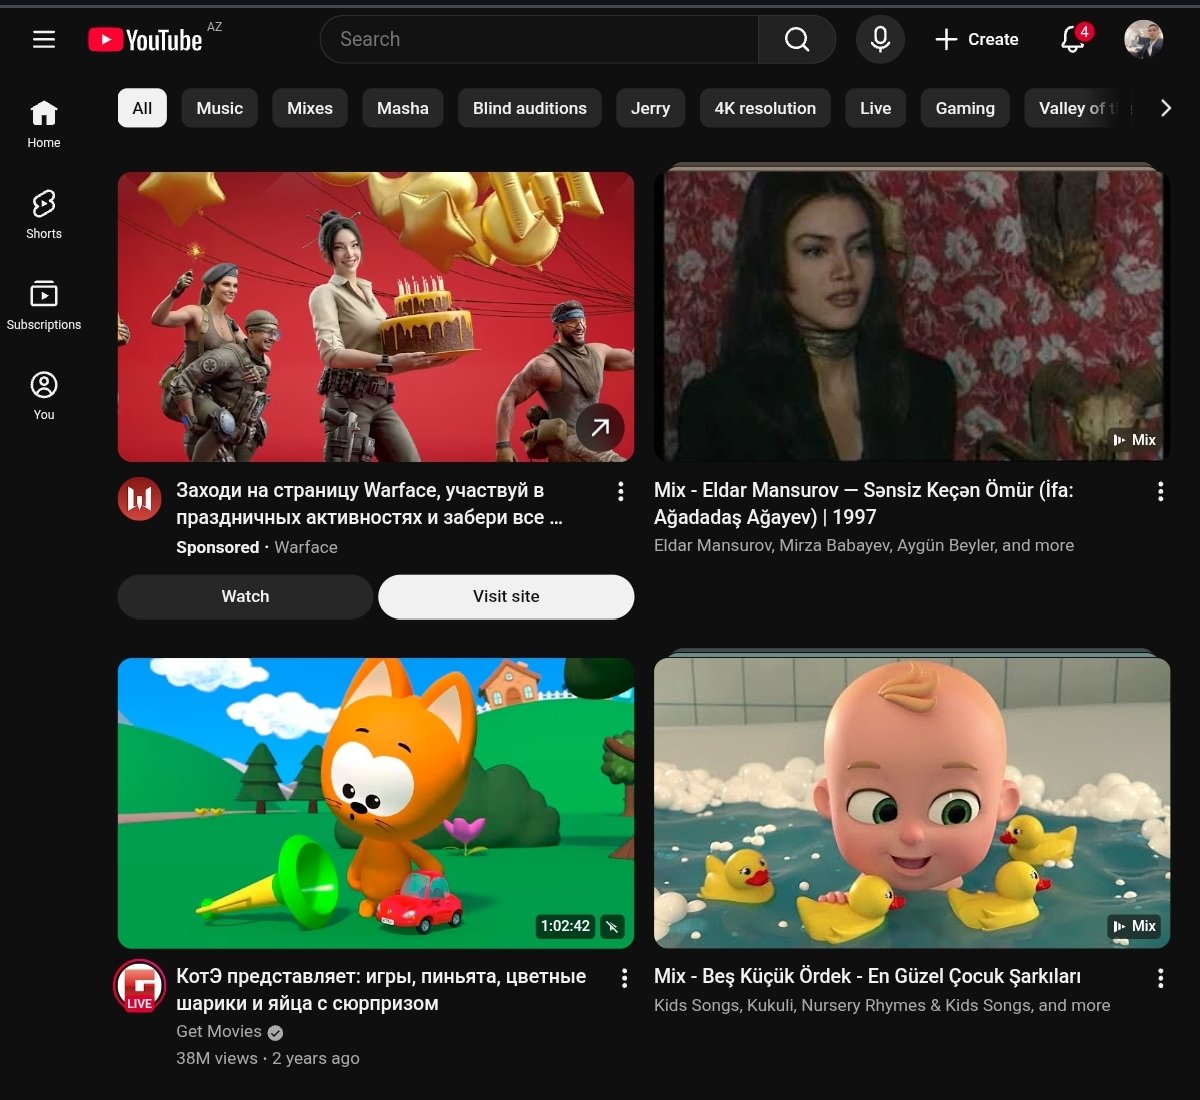Go to Home in sidebar
Screen dimensions: 1200x1100
pos(44,124)
